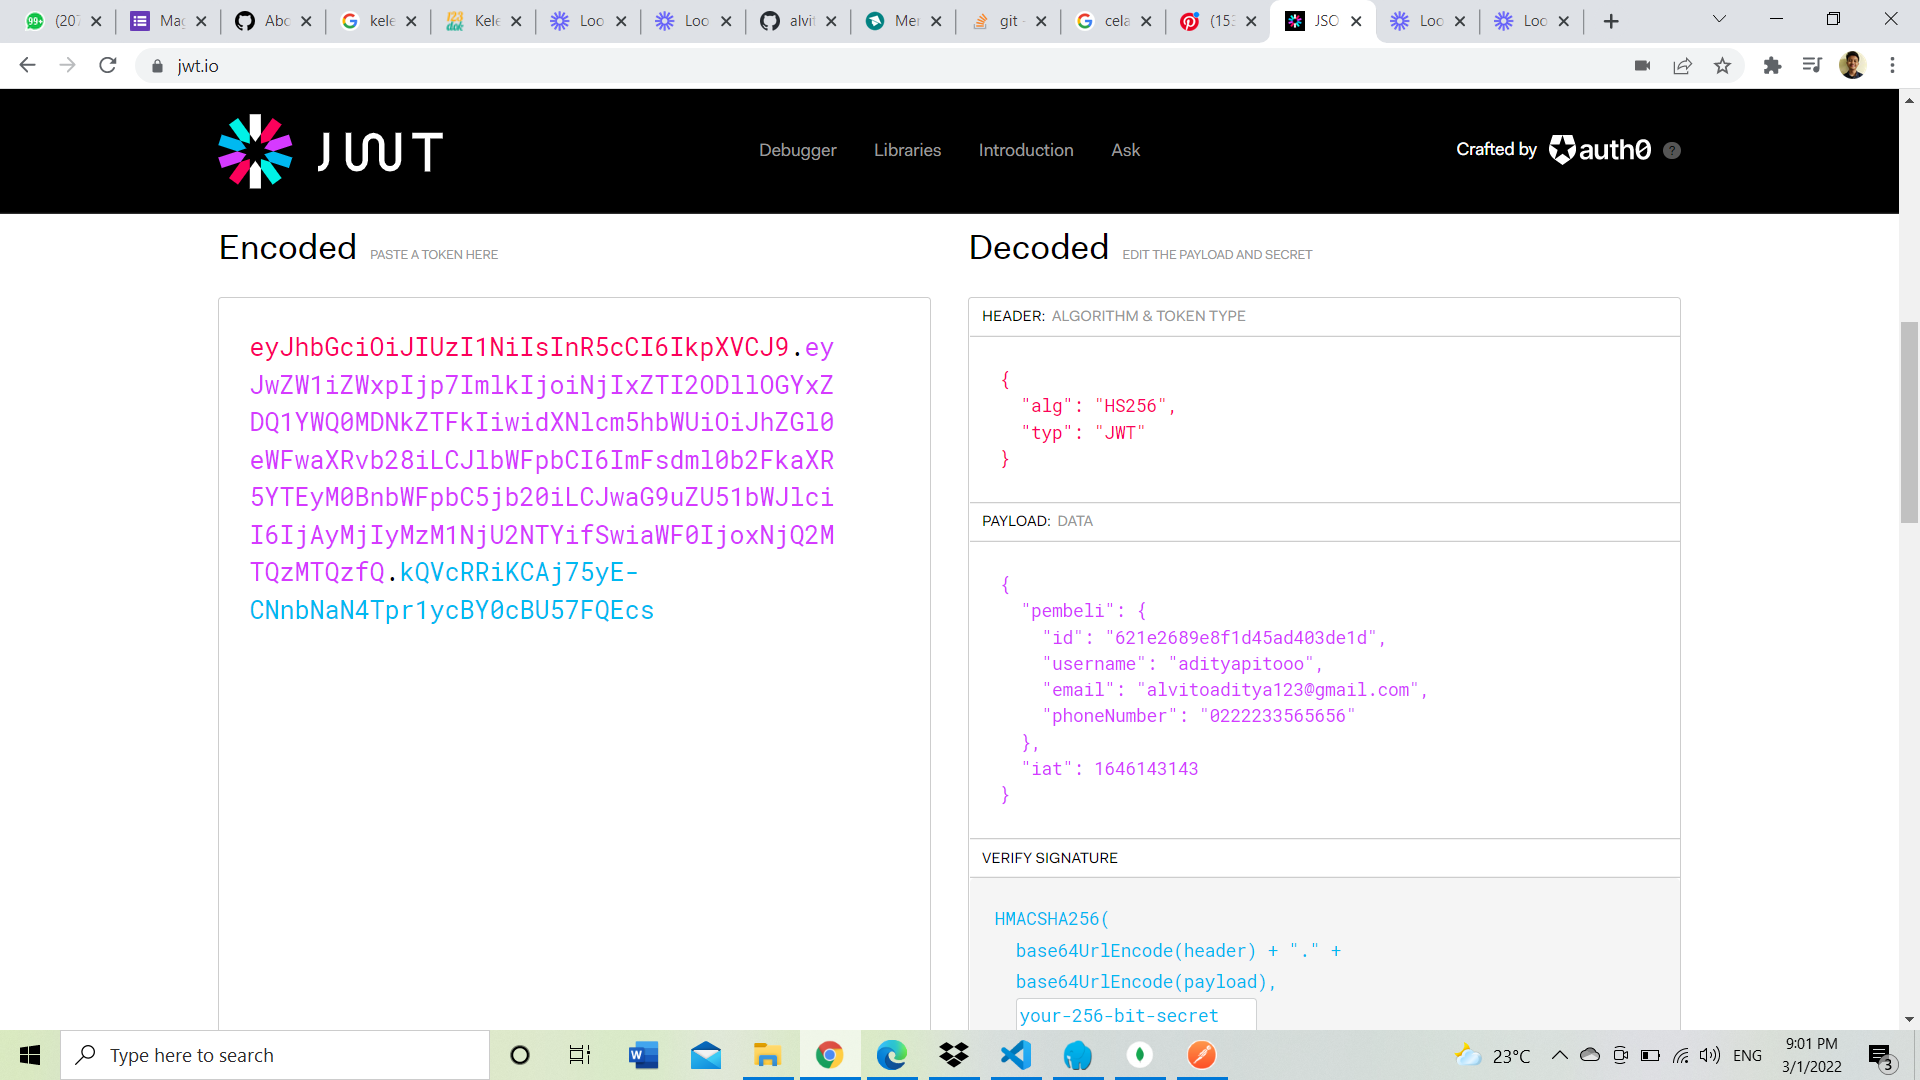Click the "alg": "HS256" header line
This screenshot has width=1920, height=1080.
point(1098,406)
